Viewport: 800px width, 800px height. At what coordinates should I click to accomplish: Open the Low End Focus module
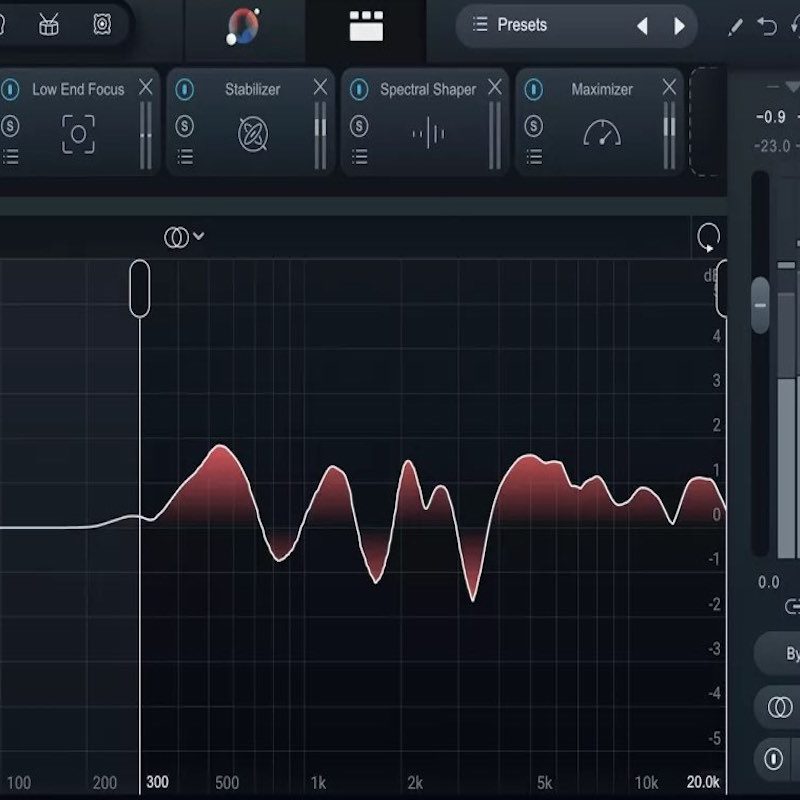pos(78,134)
